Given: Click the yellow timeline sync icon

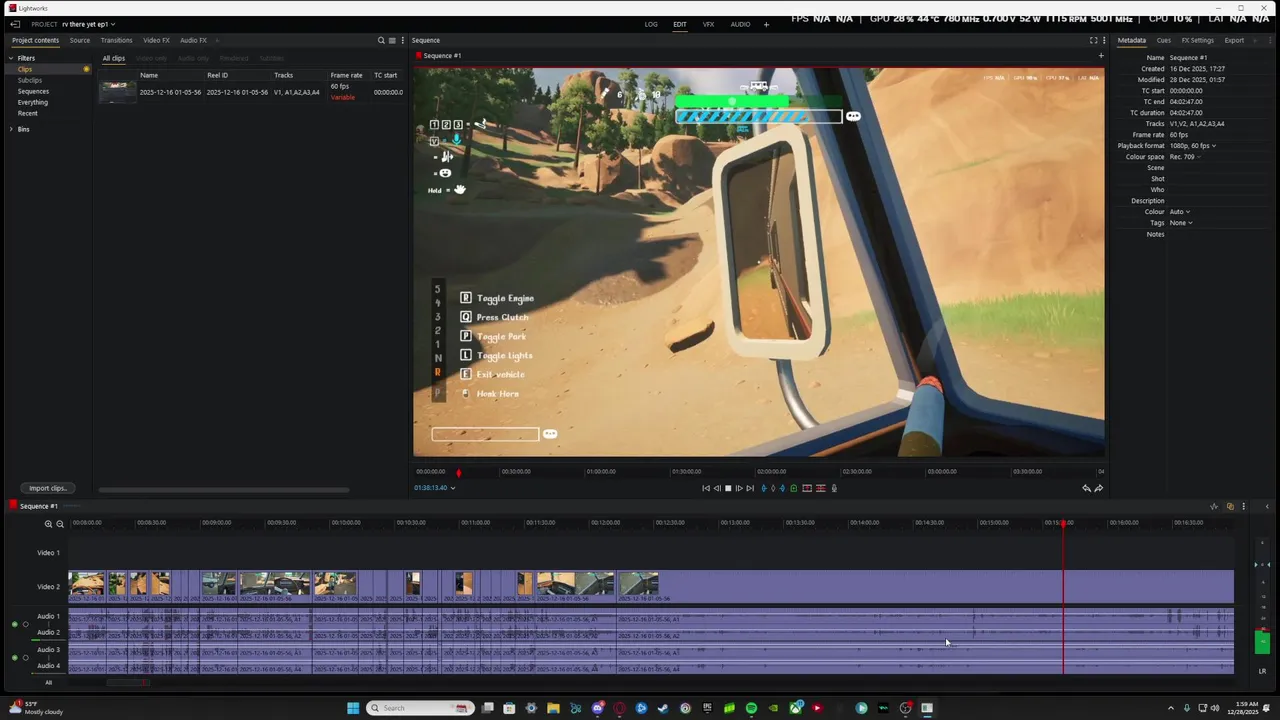Looking at the screenshot, I should point(1230,506).
